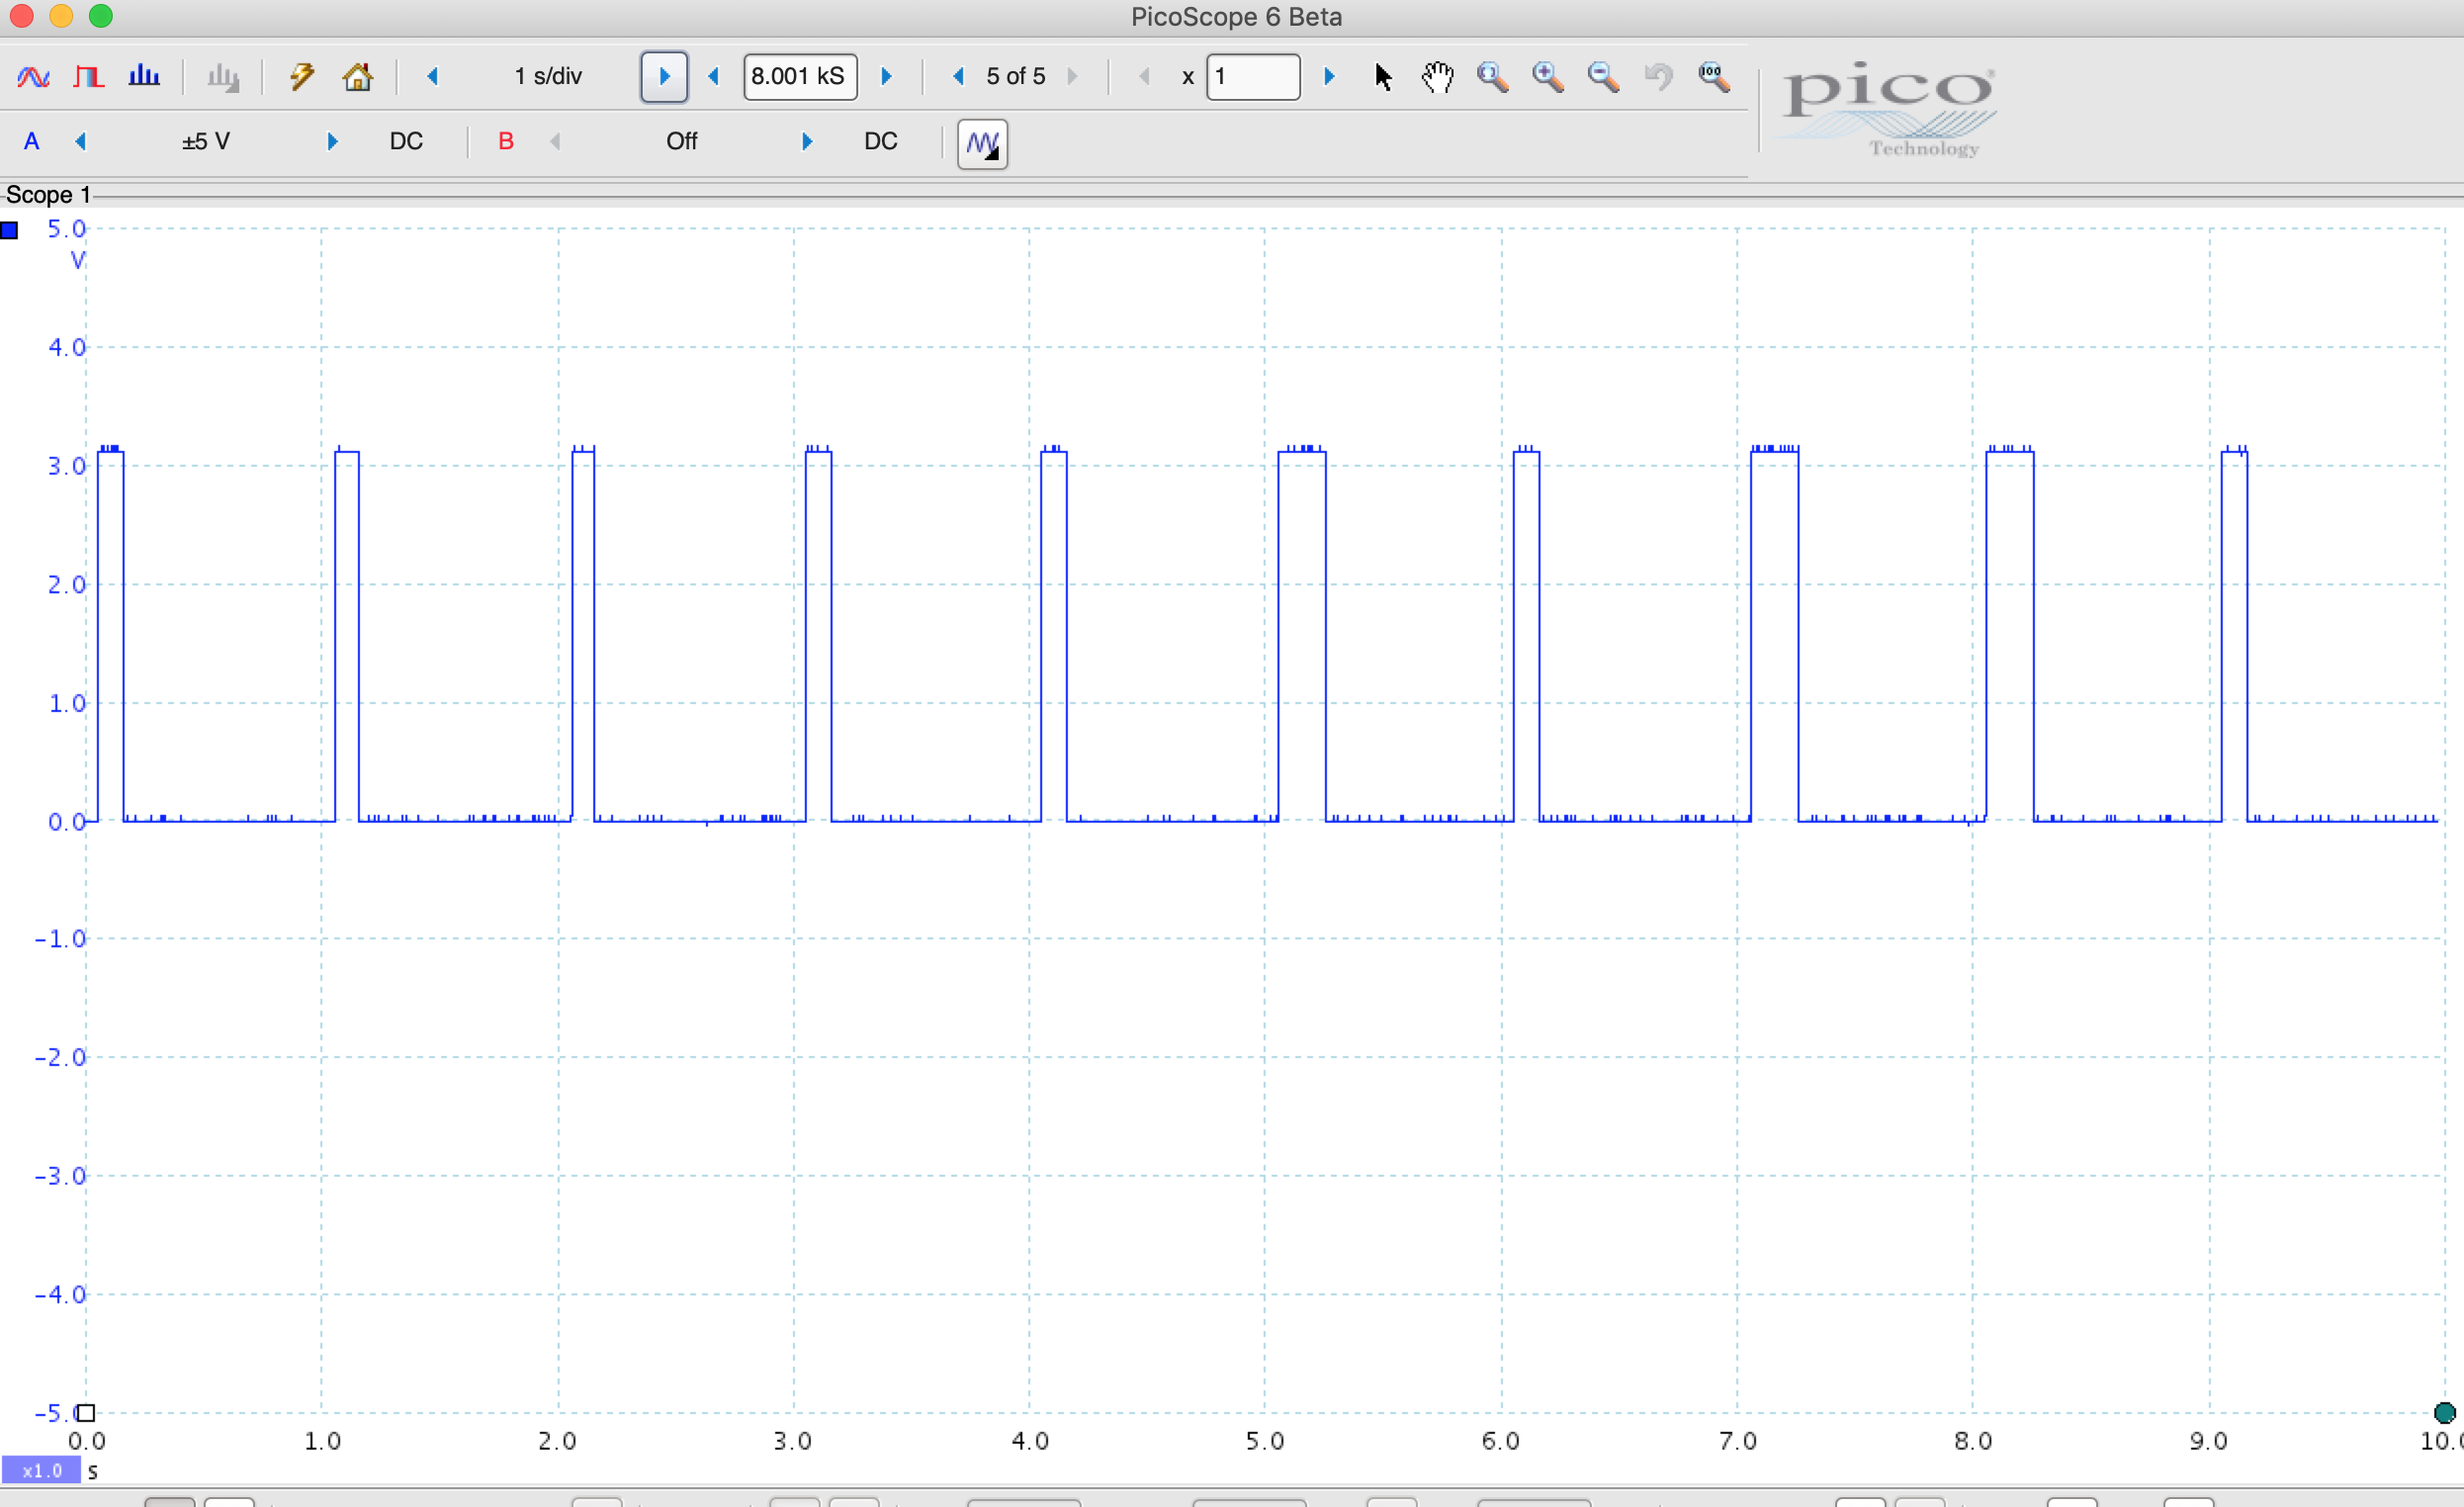Click the zoom to full view icon

pyautogui.click(x=1714, y=77)
